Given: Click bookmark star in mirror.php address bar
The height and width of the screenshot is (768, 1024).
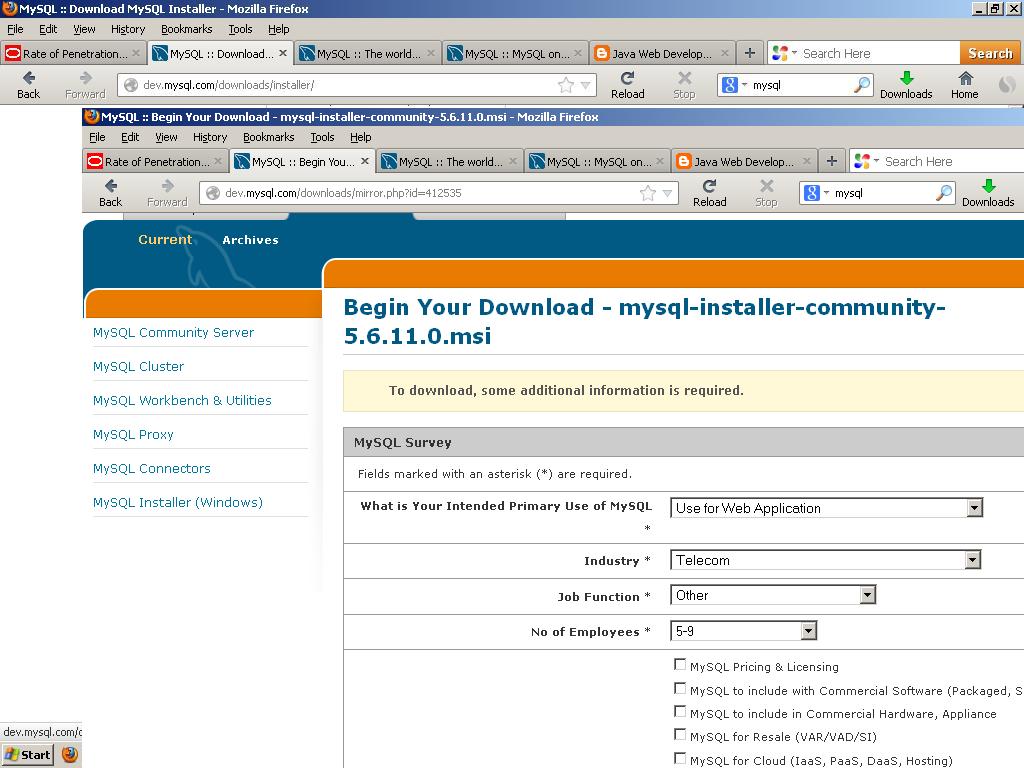Looking at the screenshot, I should click(648, 193).
